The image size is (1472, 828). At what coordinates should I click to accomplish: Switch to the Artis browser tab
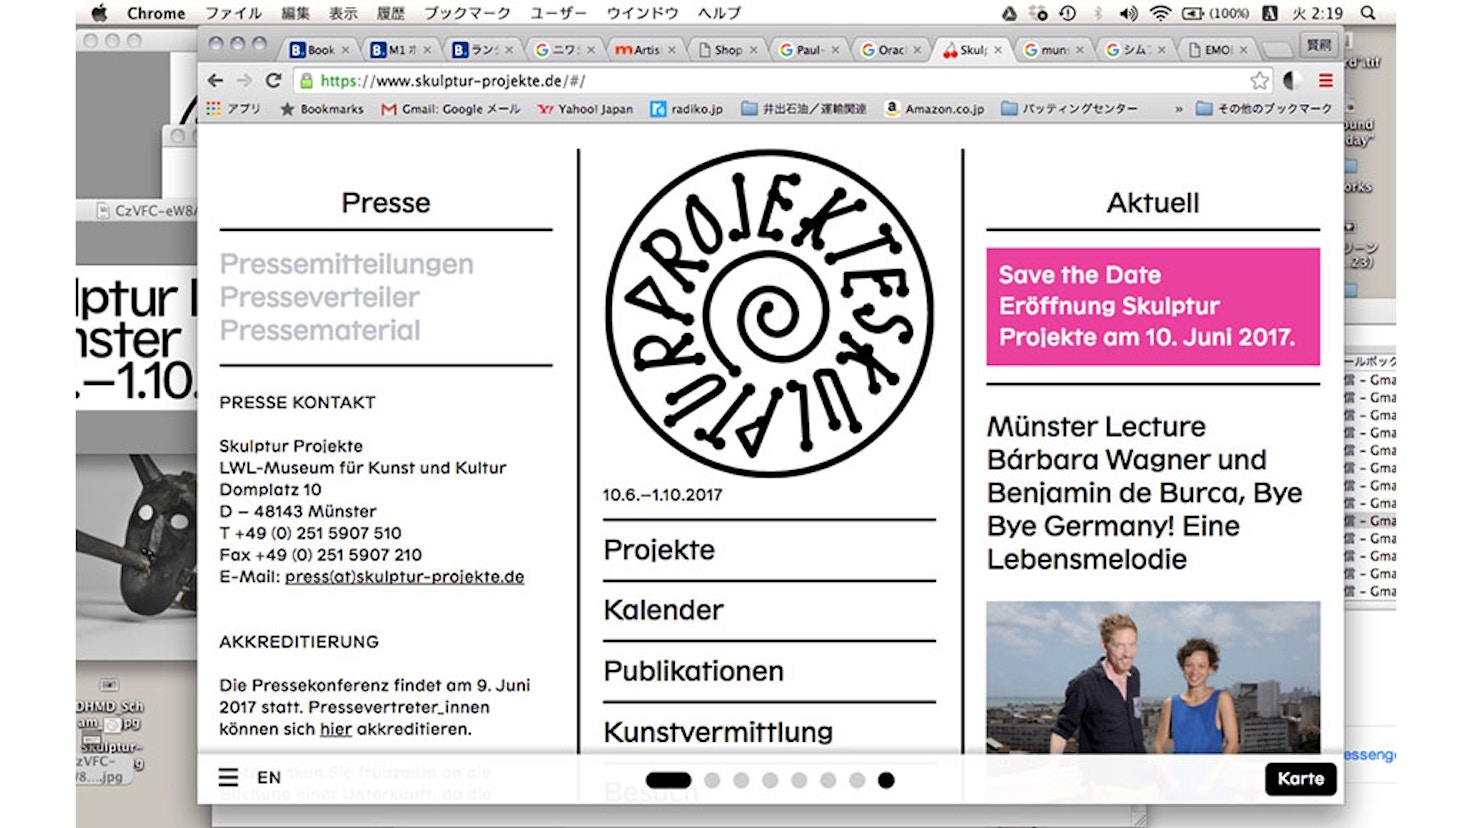(x=642, y=49)
